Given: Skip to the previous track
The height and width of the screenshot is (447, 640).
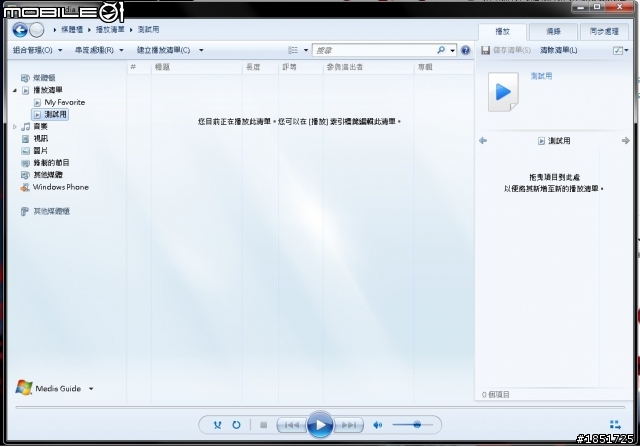Looking at the screenshot, I should click(x=291, y=425).
